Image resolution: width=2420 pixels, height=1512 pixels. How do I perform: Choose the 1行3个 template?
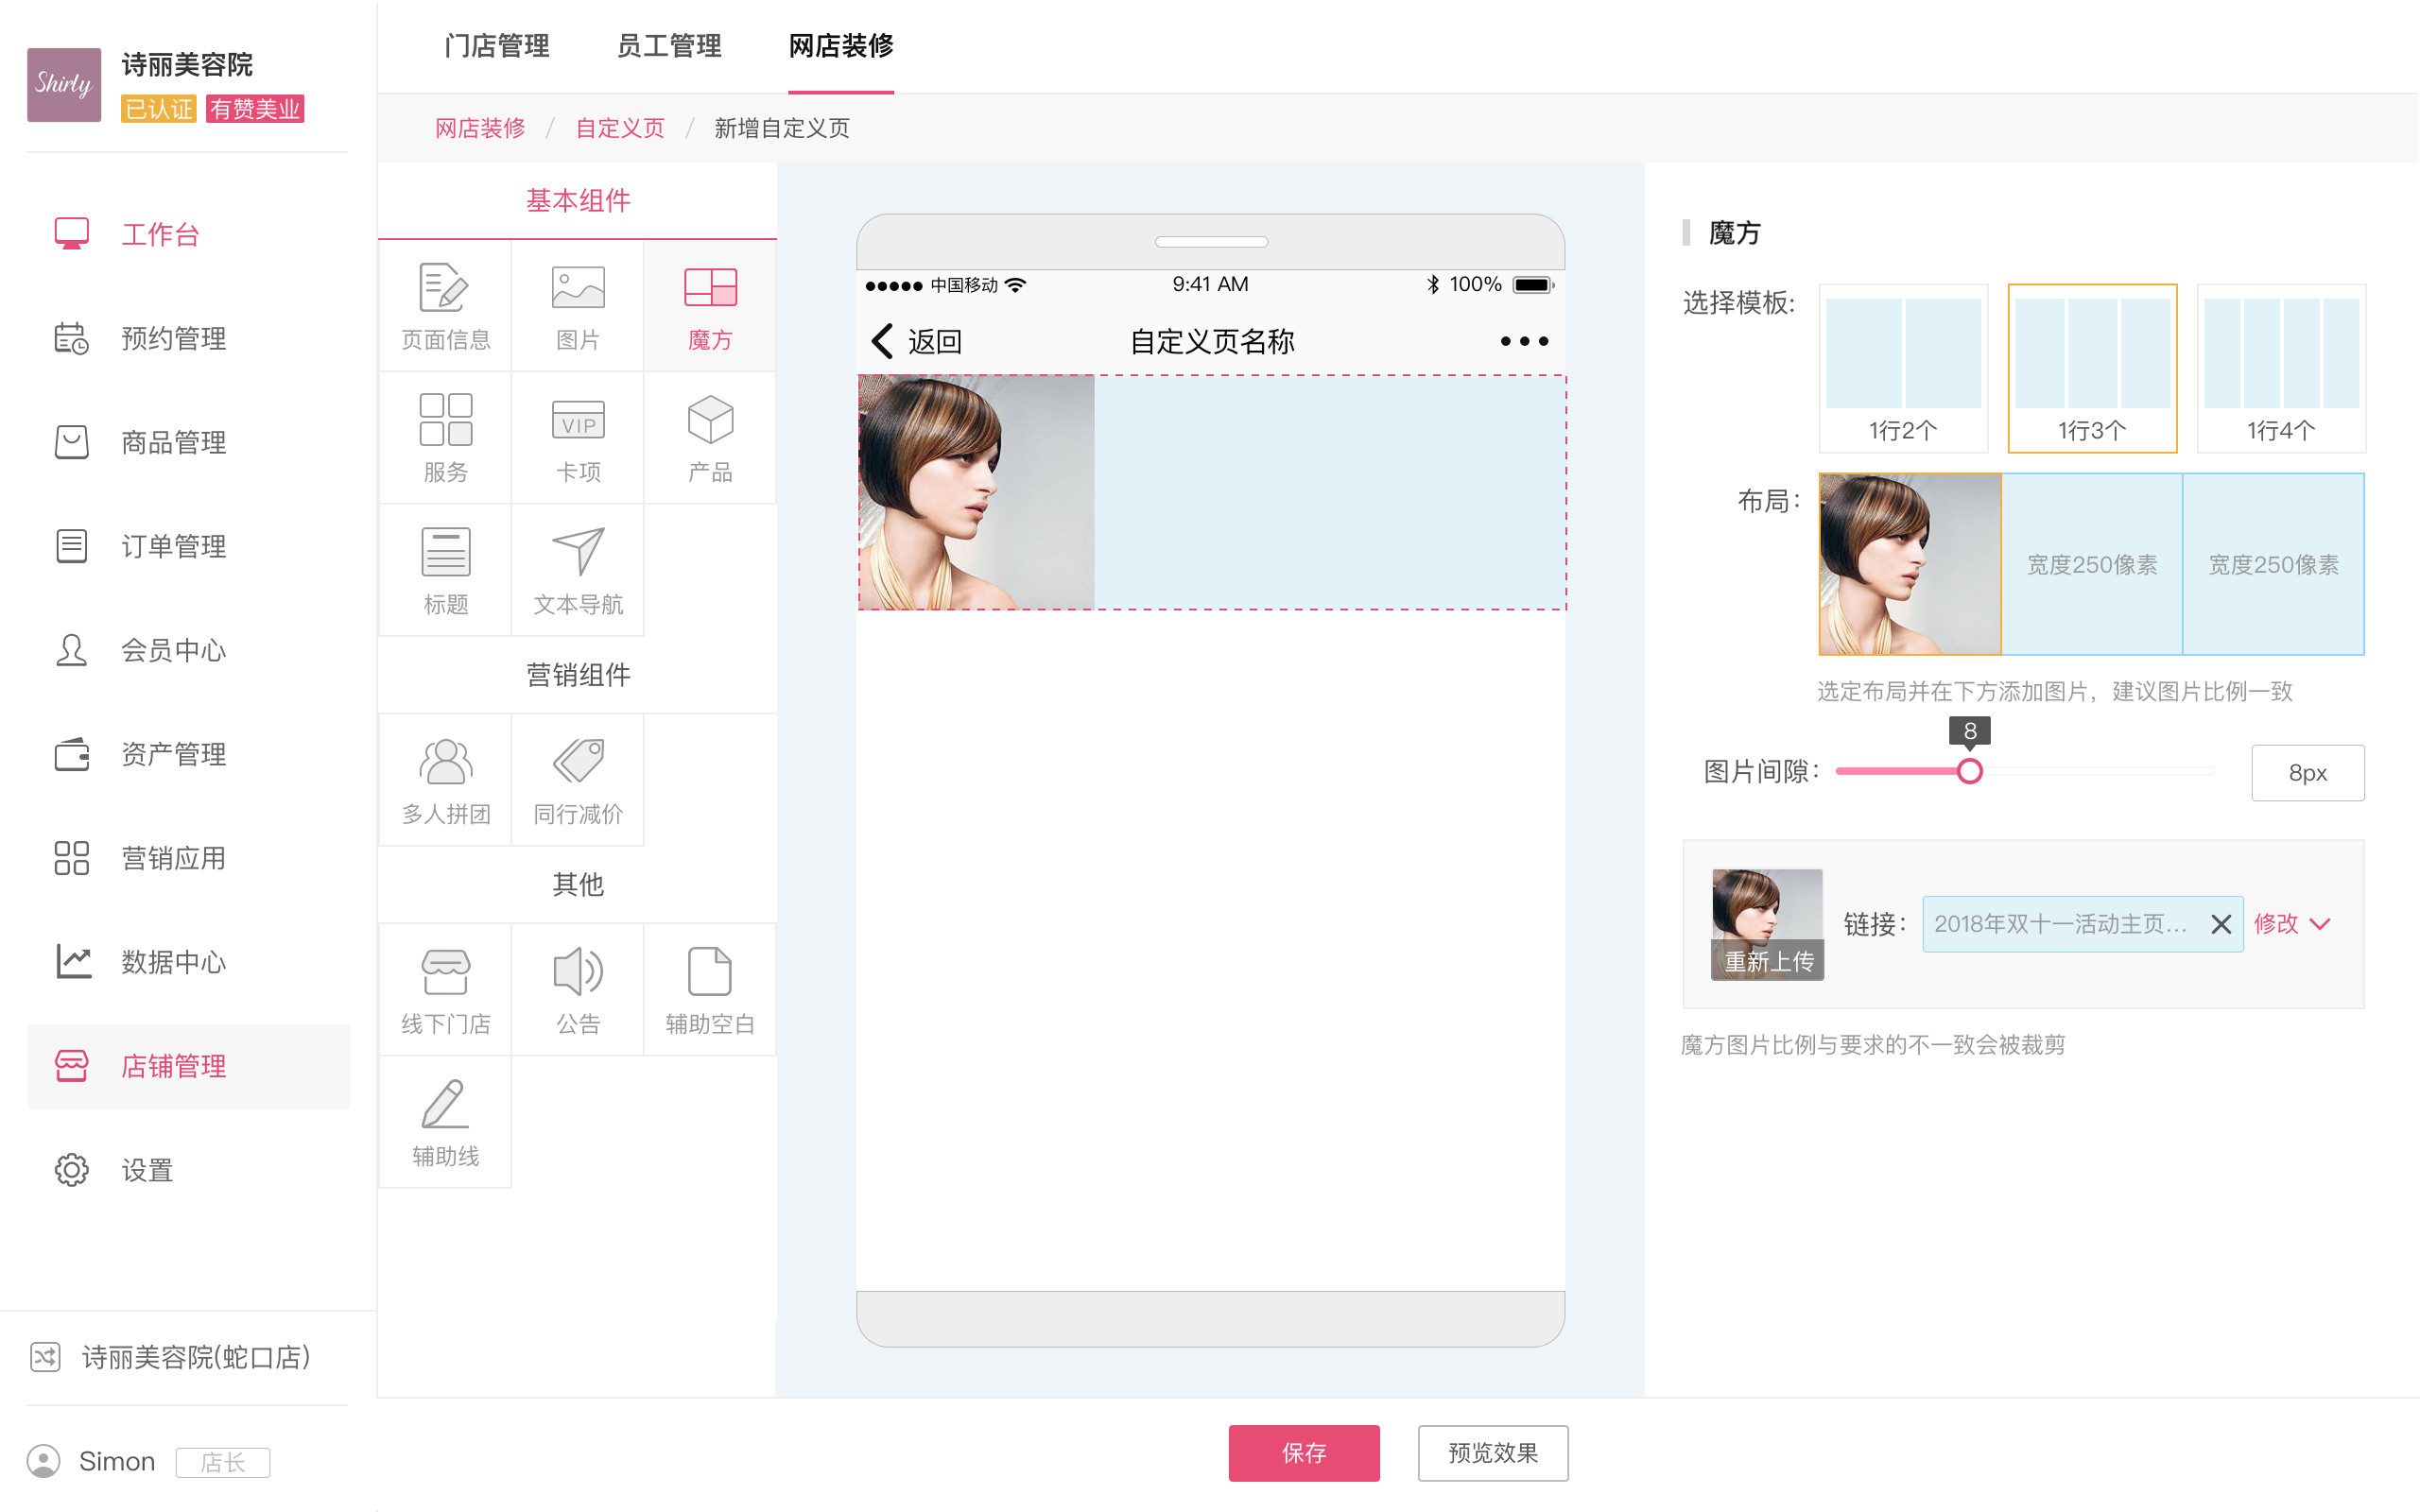pos(2092,368)
